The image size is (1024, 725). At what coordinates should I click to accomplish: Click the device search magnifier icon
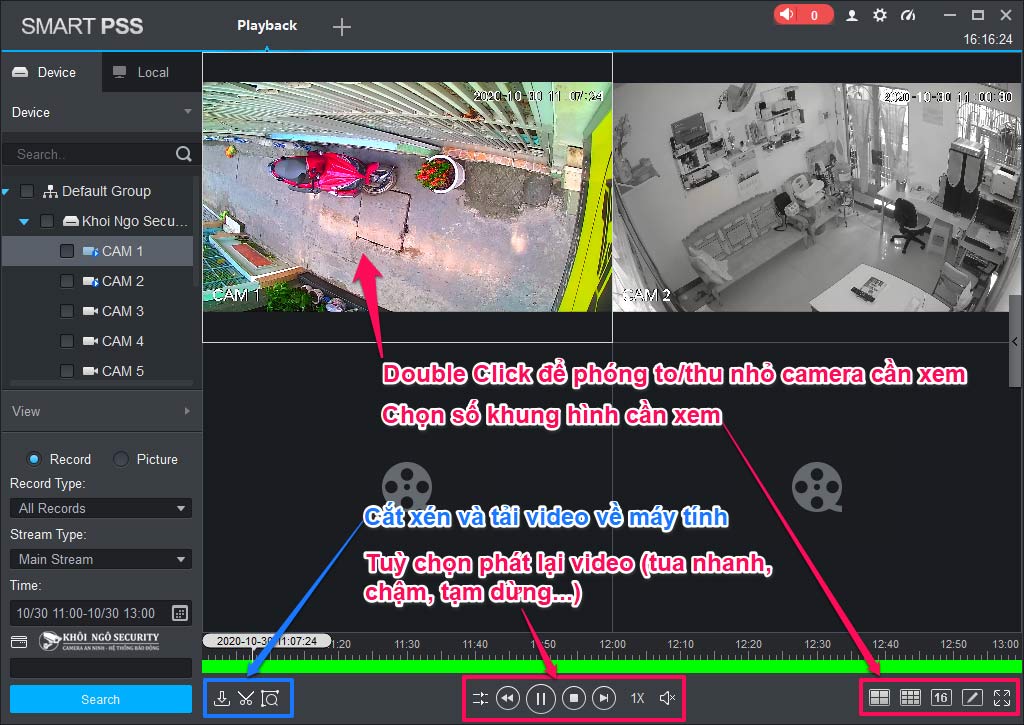(184, 154)
